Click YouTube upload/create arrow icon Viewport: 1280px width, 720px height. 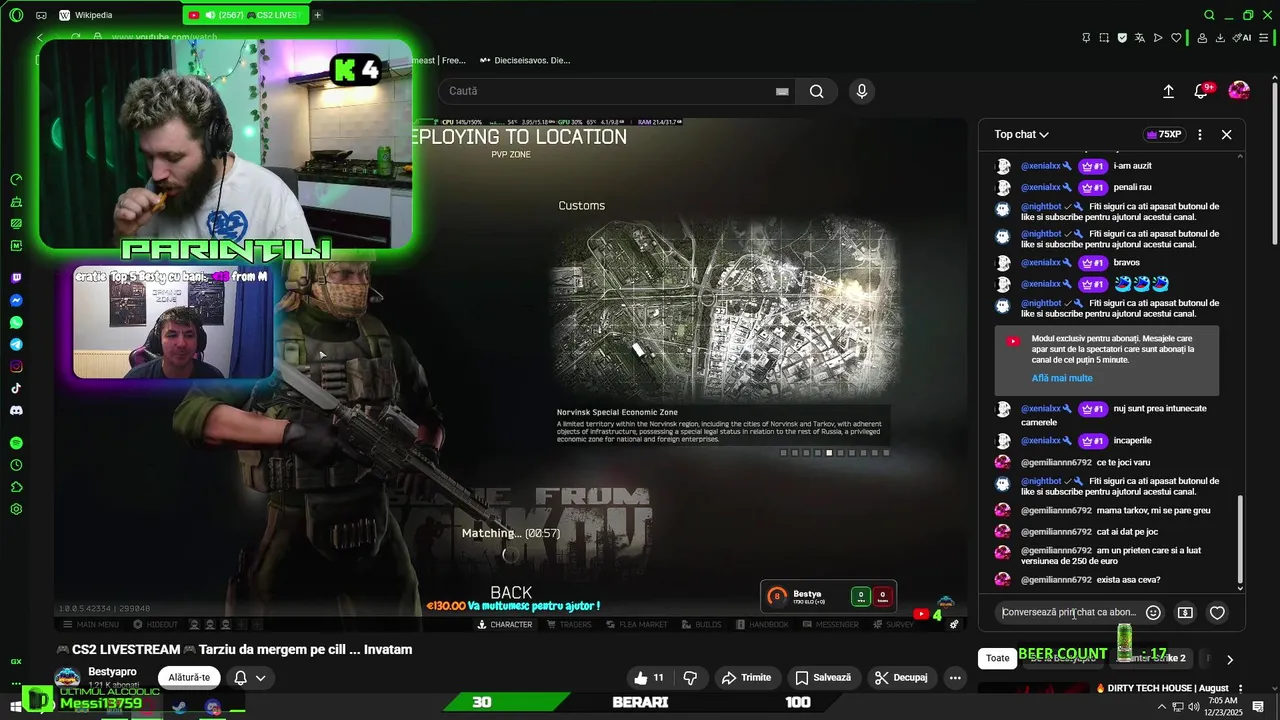click(1168, 91)
